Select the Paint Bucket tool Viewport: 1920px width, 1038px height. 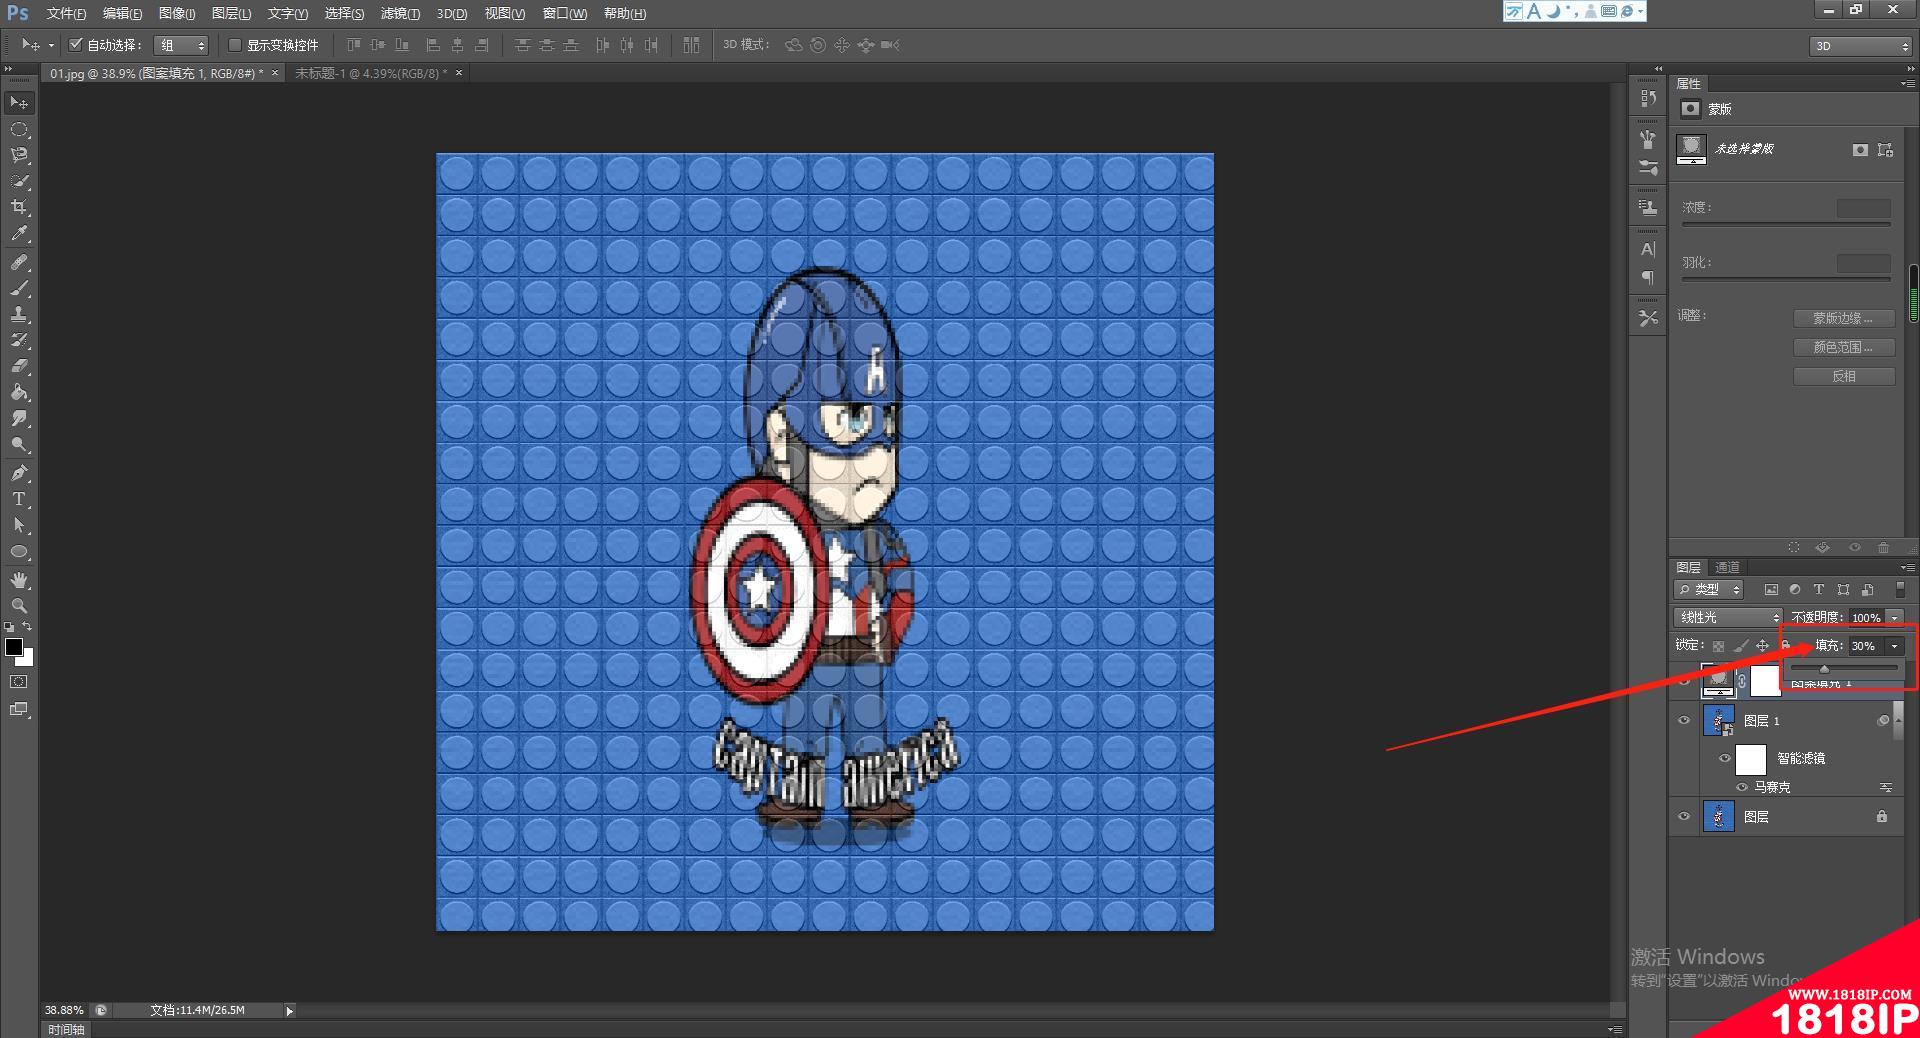(19, 393)
